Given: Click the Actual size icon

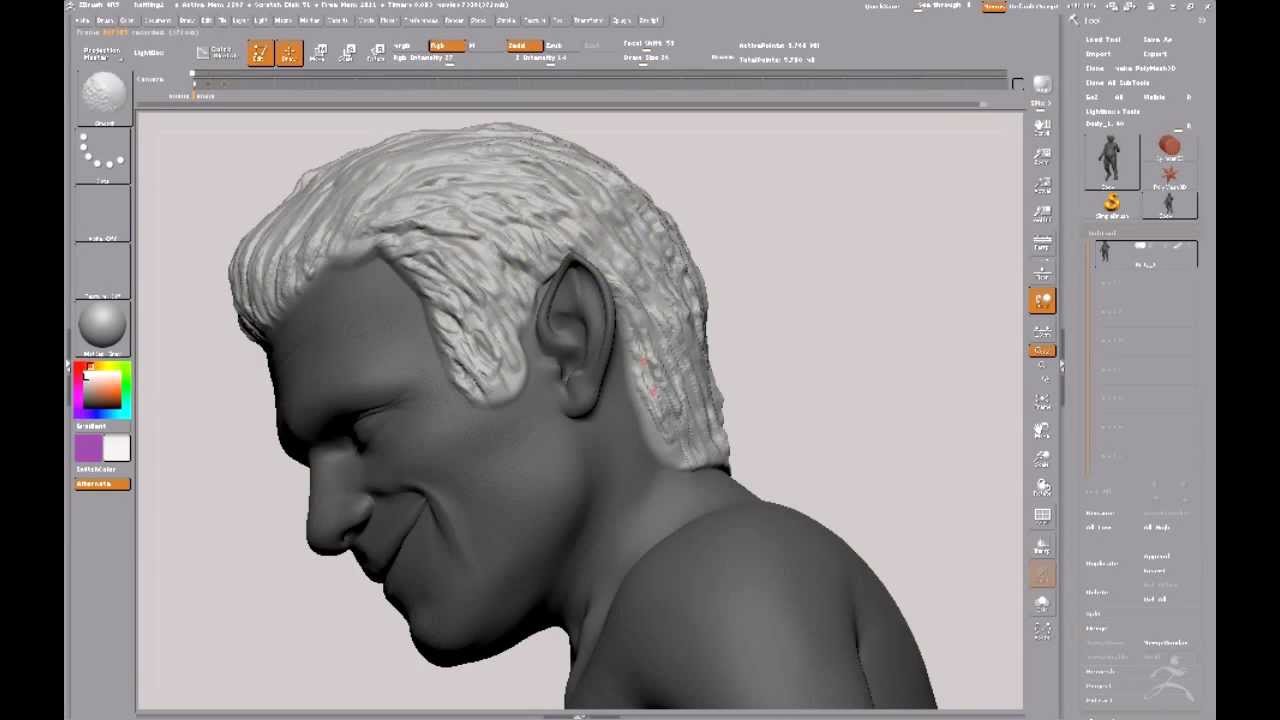Looking at the screenshot, I should tap(1042, 186).
